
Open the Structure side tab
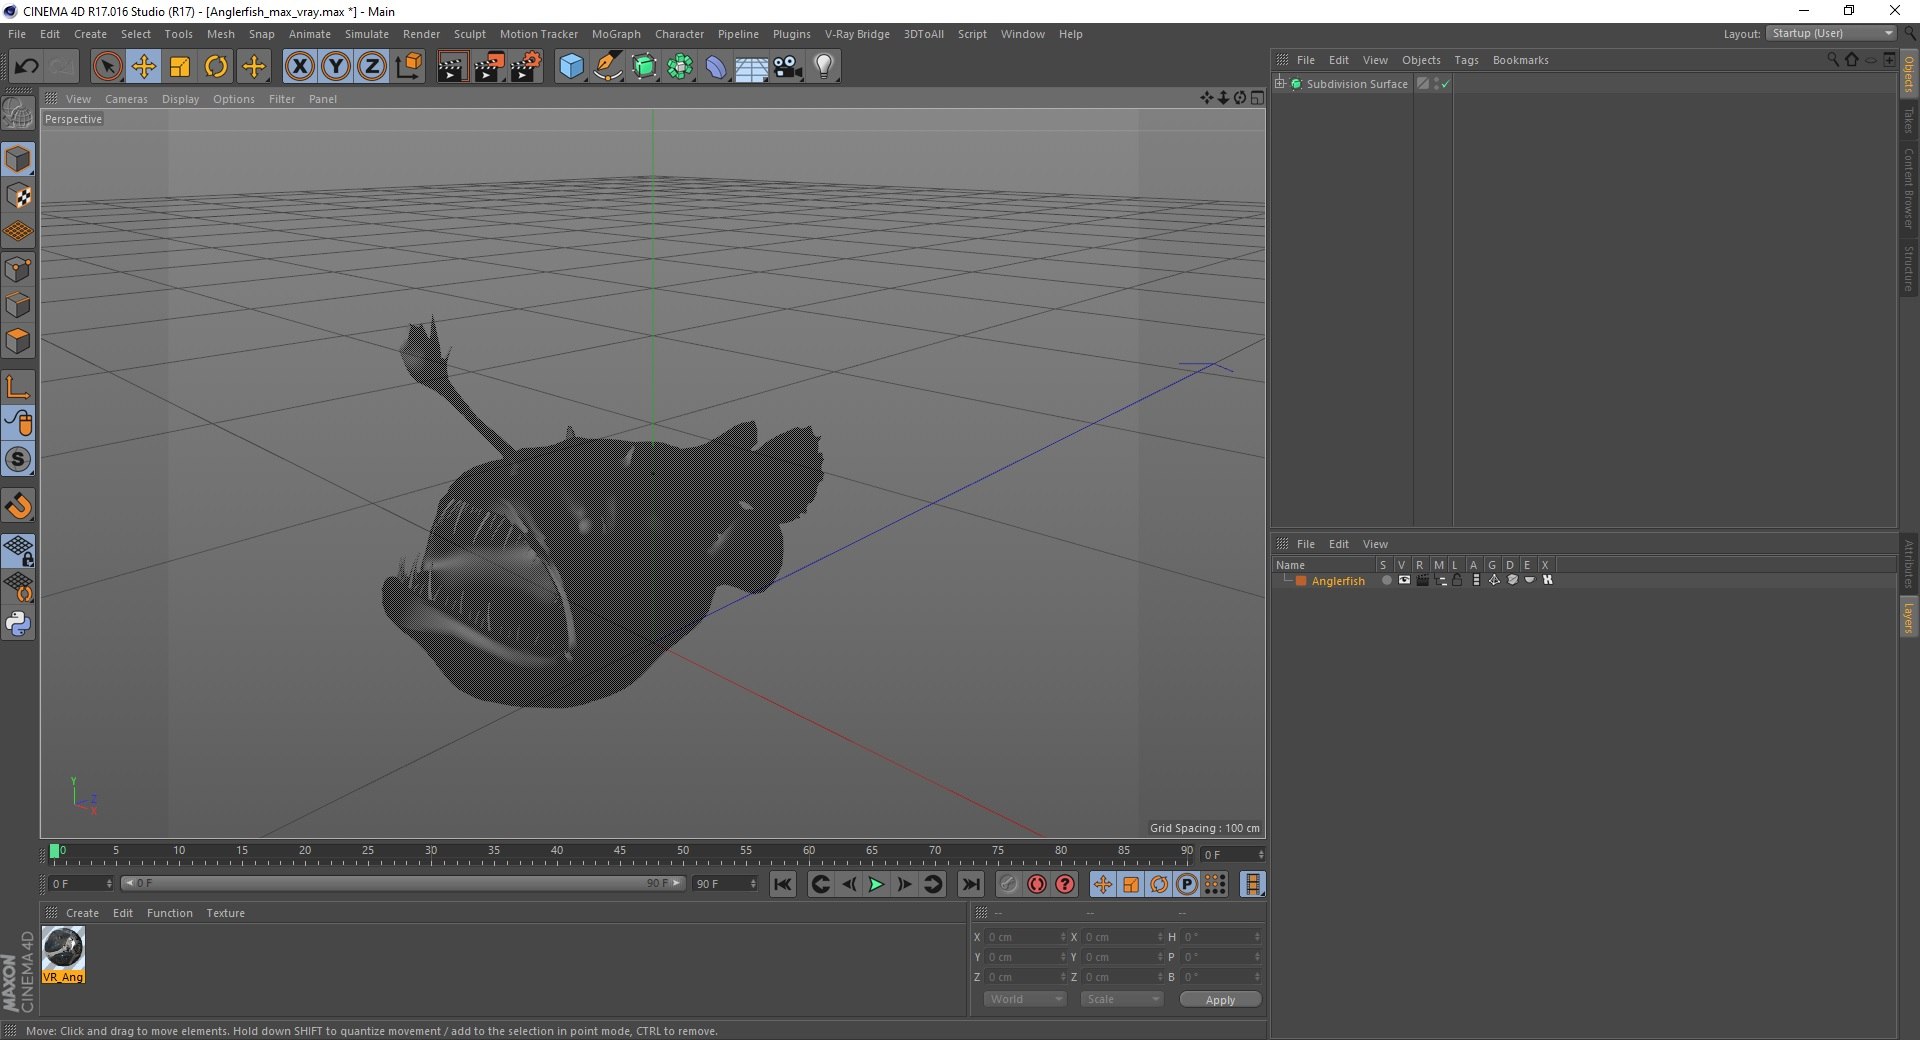[x=1909, y=268]
